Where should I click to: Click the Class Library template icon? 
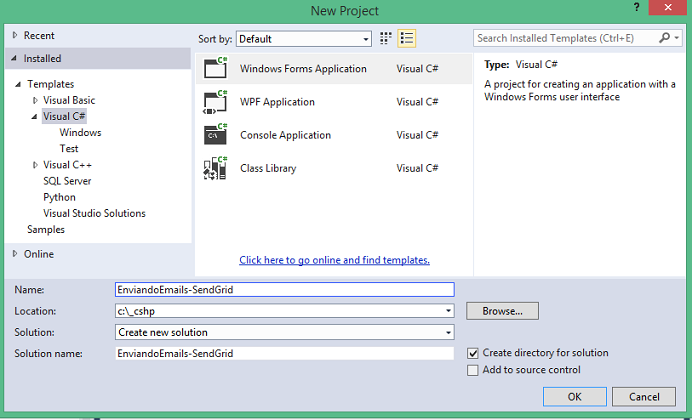215,168
